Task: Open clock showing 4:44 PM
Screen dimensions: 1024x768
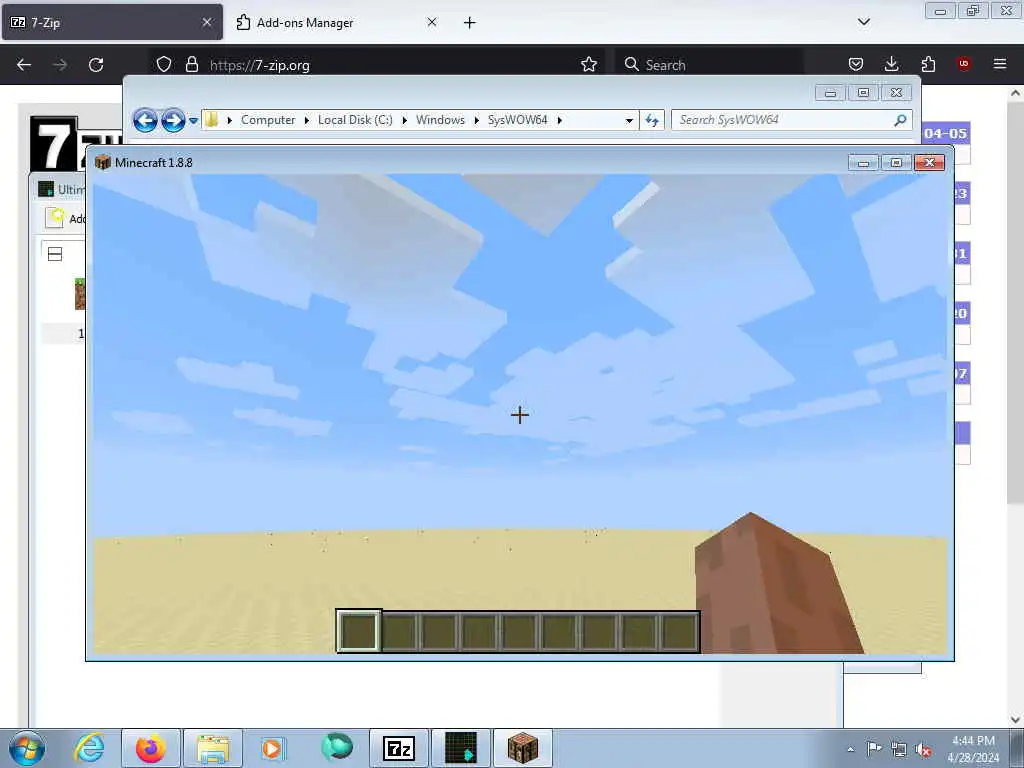Action: point(973,749)
